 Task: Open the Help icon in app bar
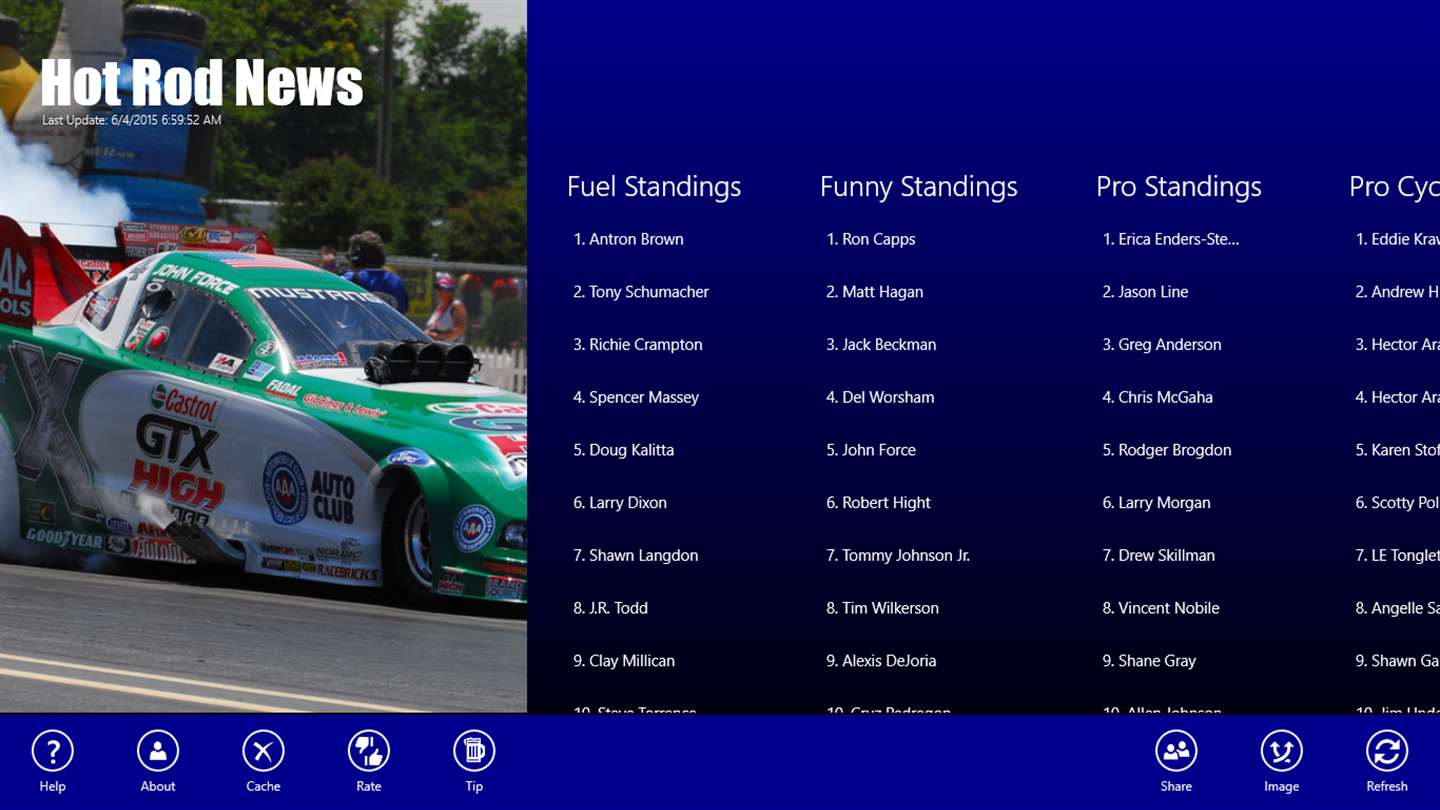(x=52, y=751)
